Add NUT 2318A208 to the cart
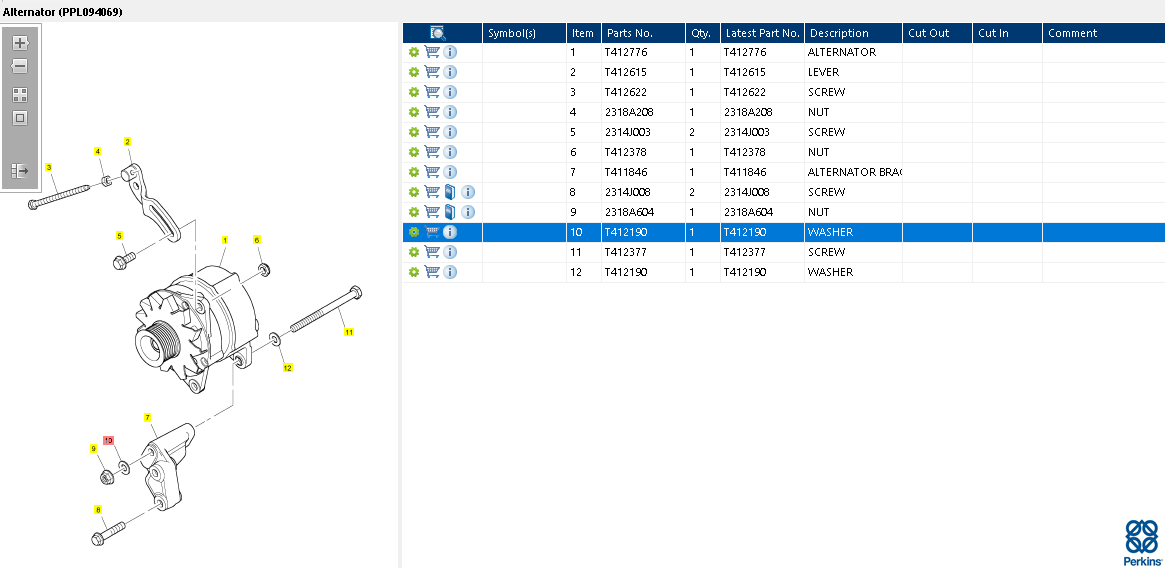 coord(432,112)
